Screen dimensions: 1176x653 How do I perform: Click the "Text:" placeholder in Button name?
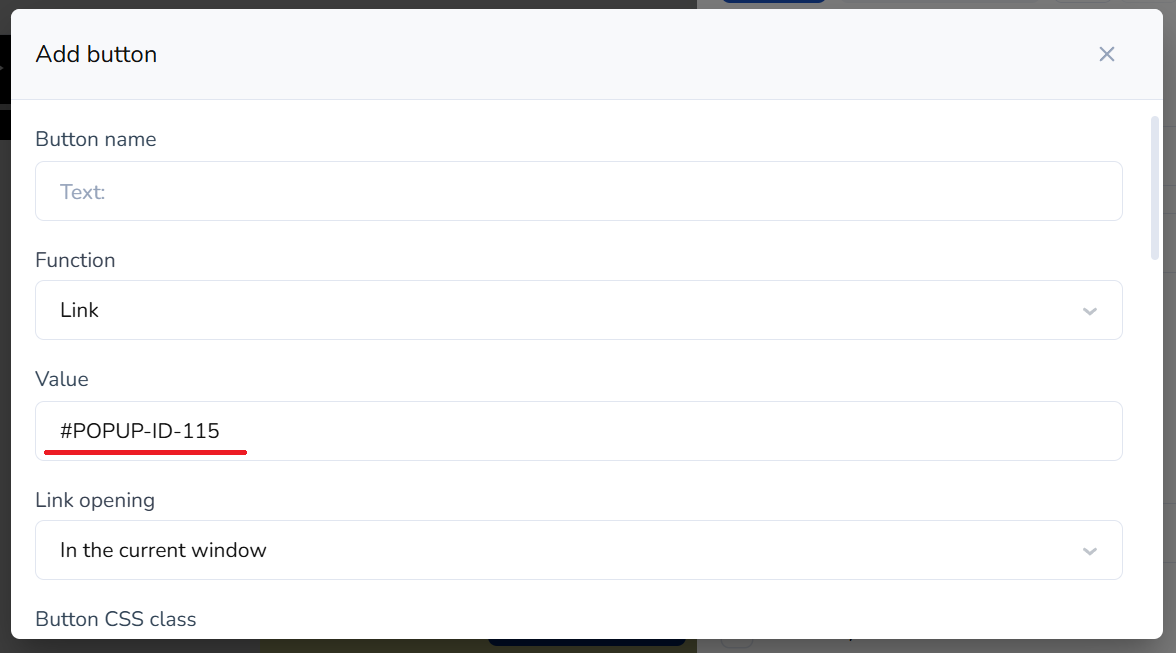point(83,192)
